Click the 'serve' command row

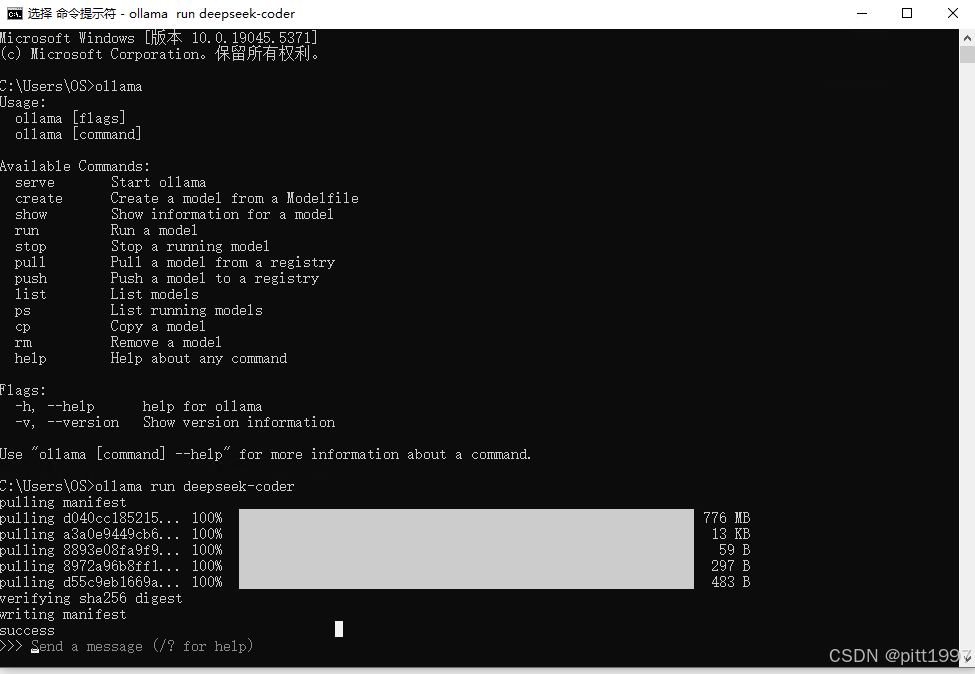tap(111, 183)
